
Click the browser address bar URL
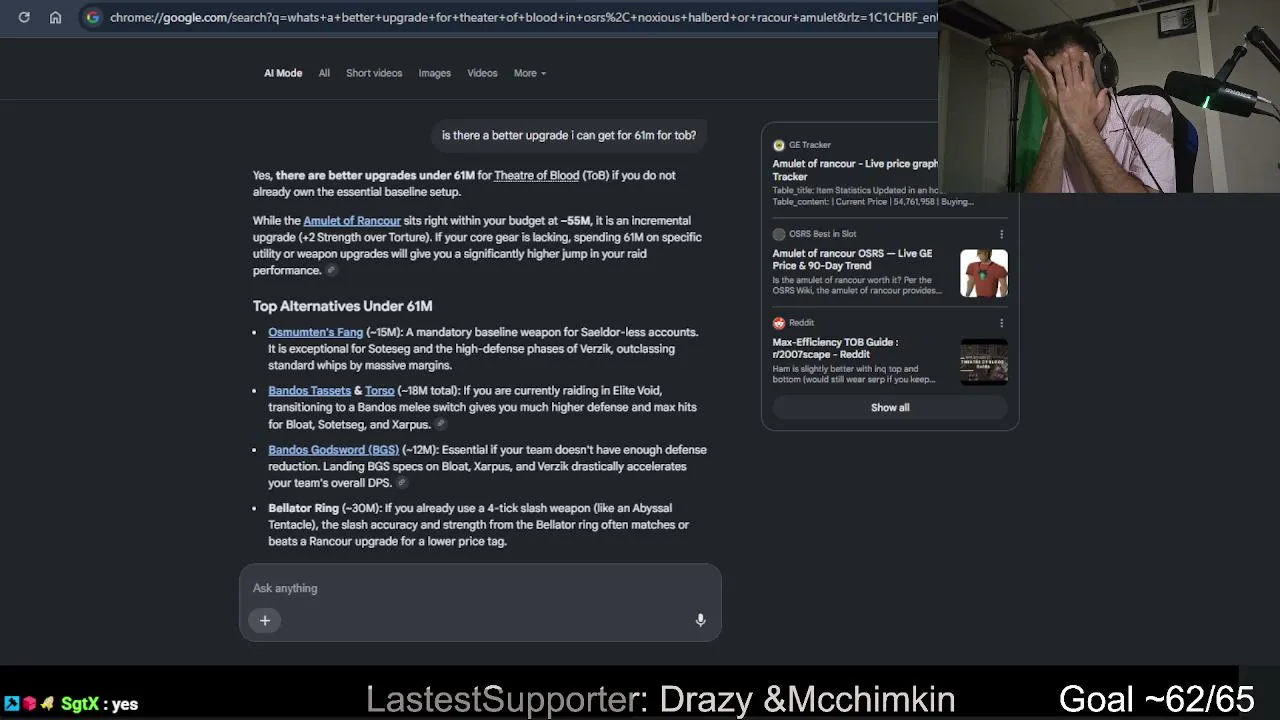(523, 17)
